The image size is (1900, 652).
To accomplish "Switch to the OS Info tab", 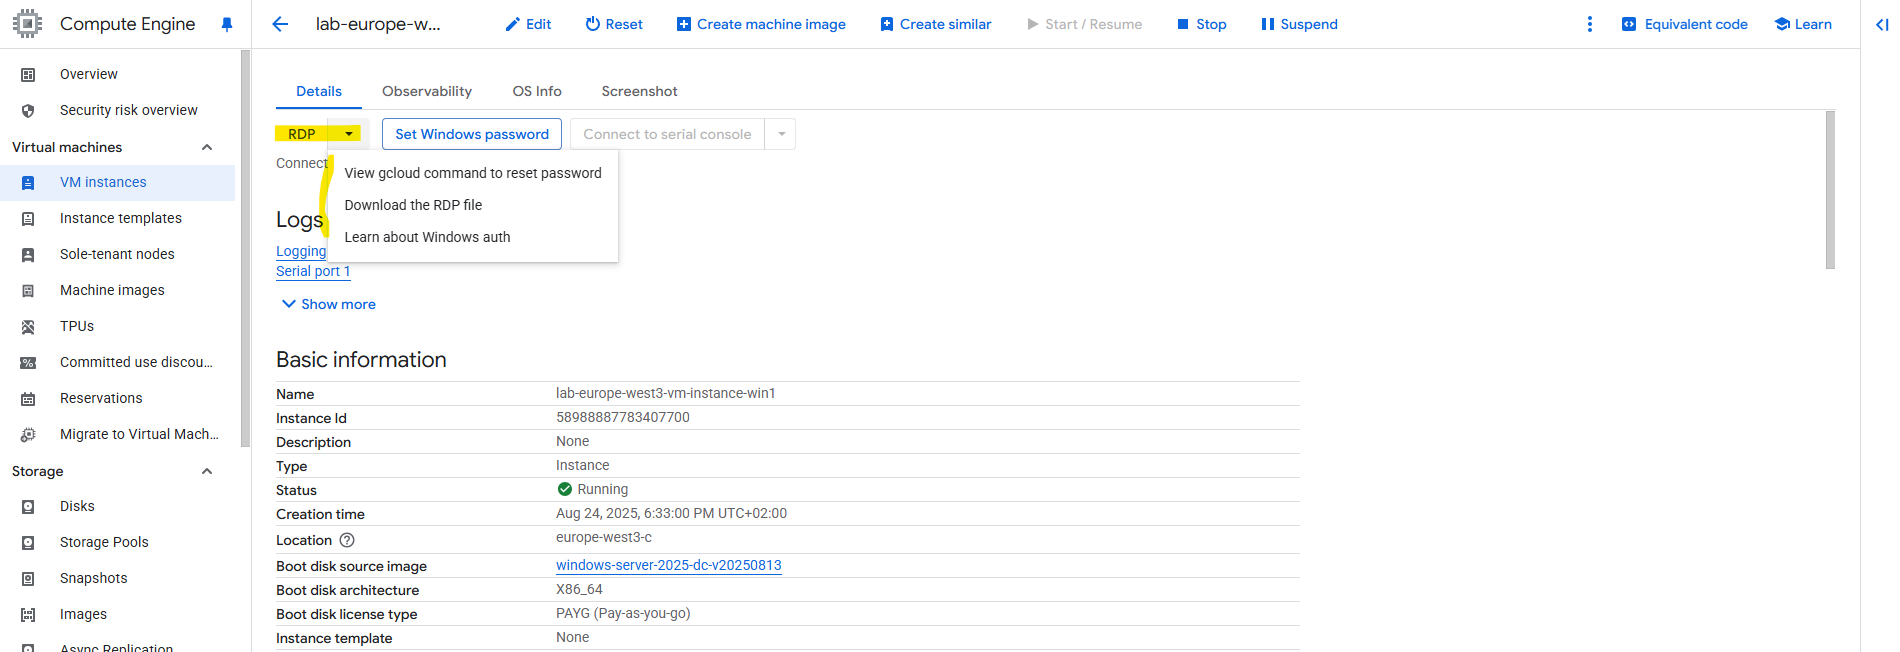I will [537, 91].
